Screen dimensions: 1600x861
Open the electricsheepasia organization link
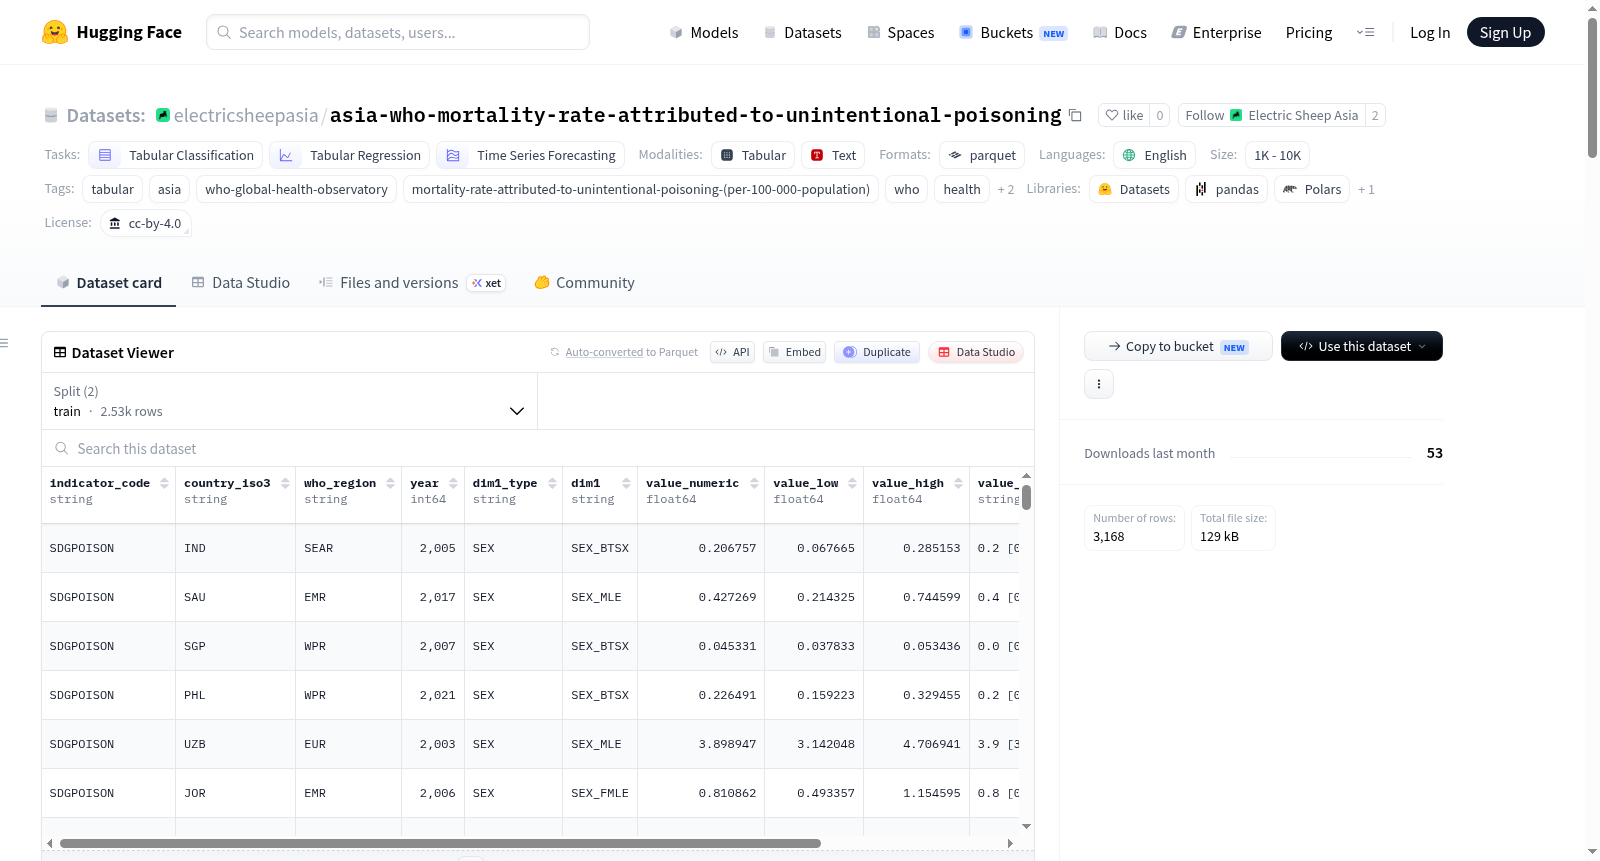[x=246, y=115]
